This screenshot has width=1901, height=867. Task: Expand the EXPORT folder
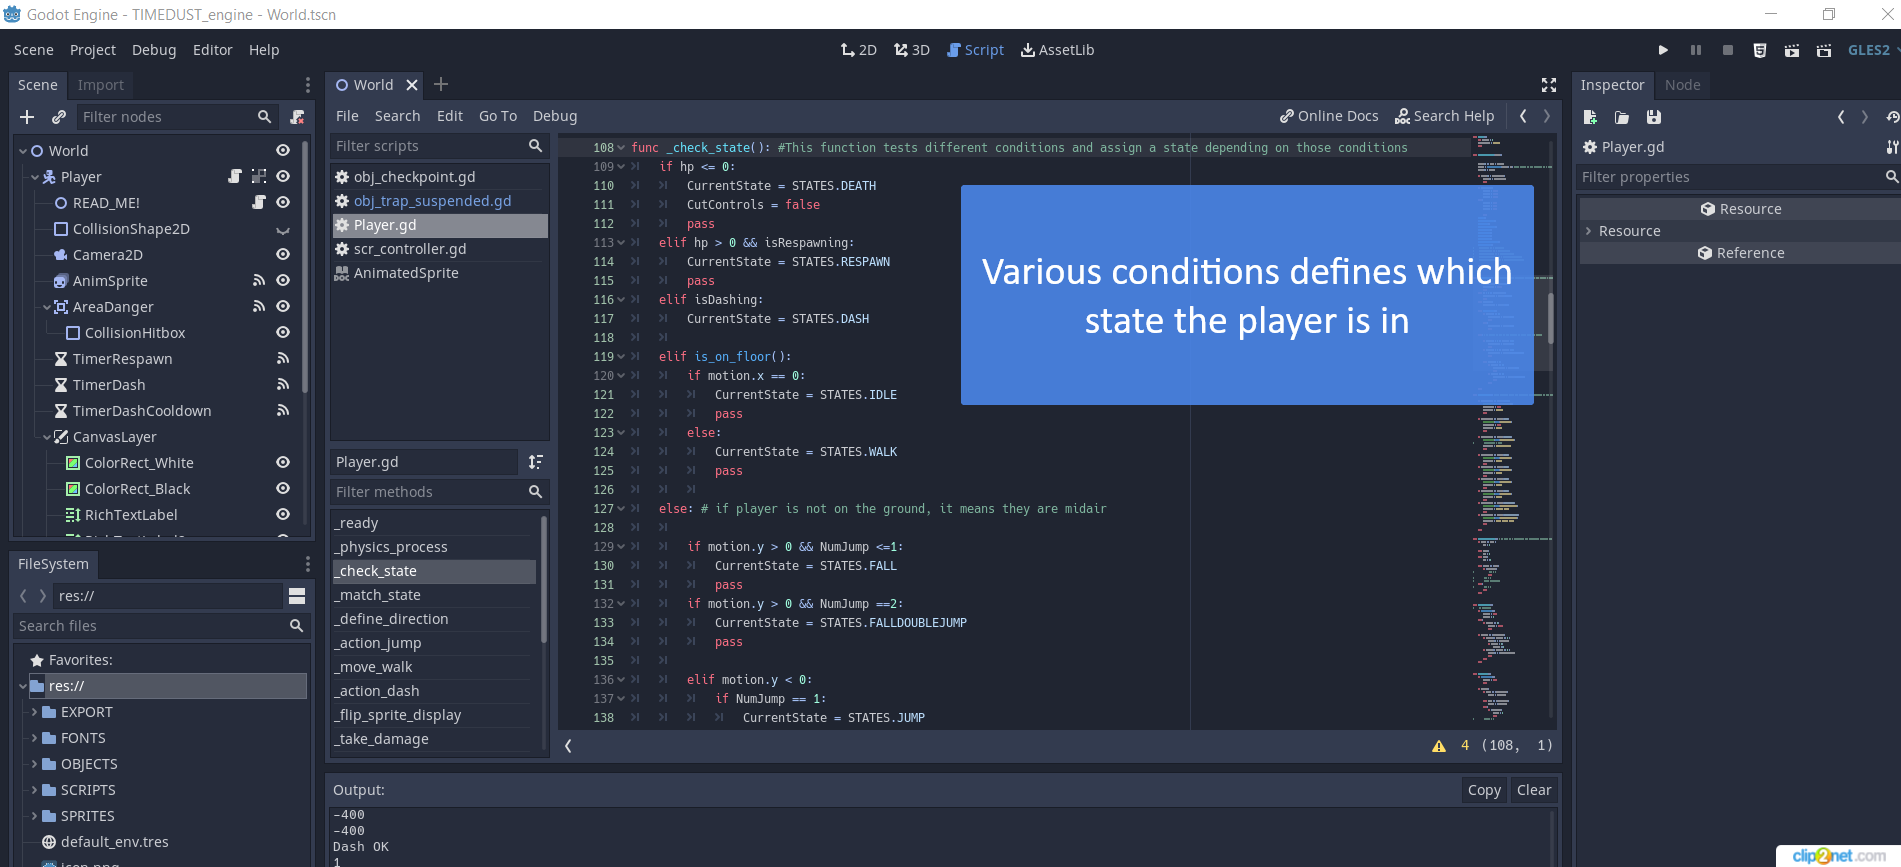point(35,712)
